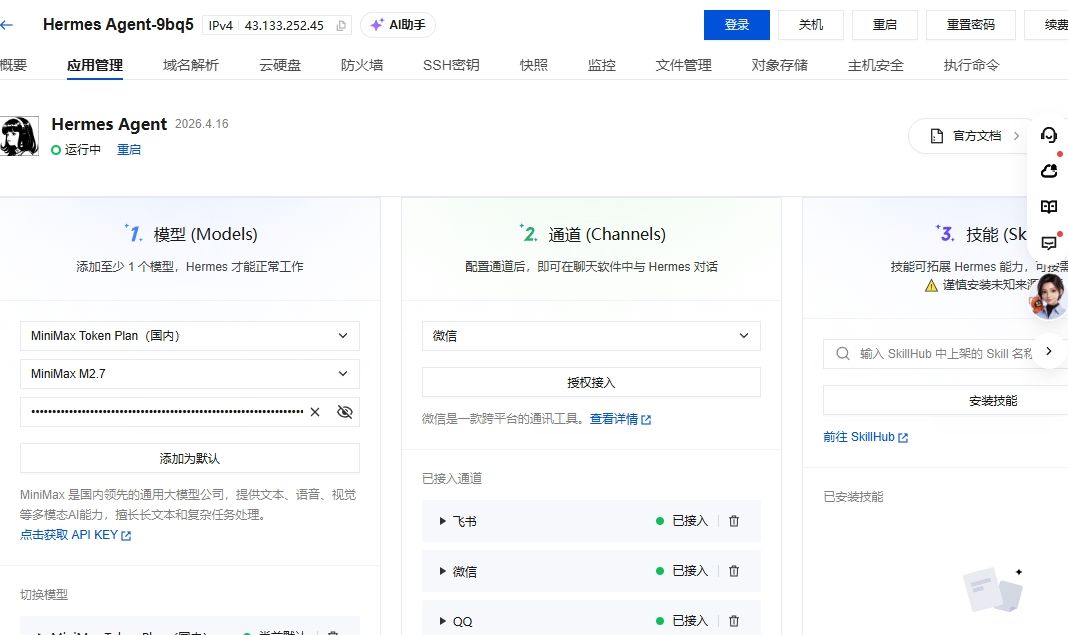Click the blue 登录 button

point(736,25)
